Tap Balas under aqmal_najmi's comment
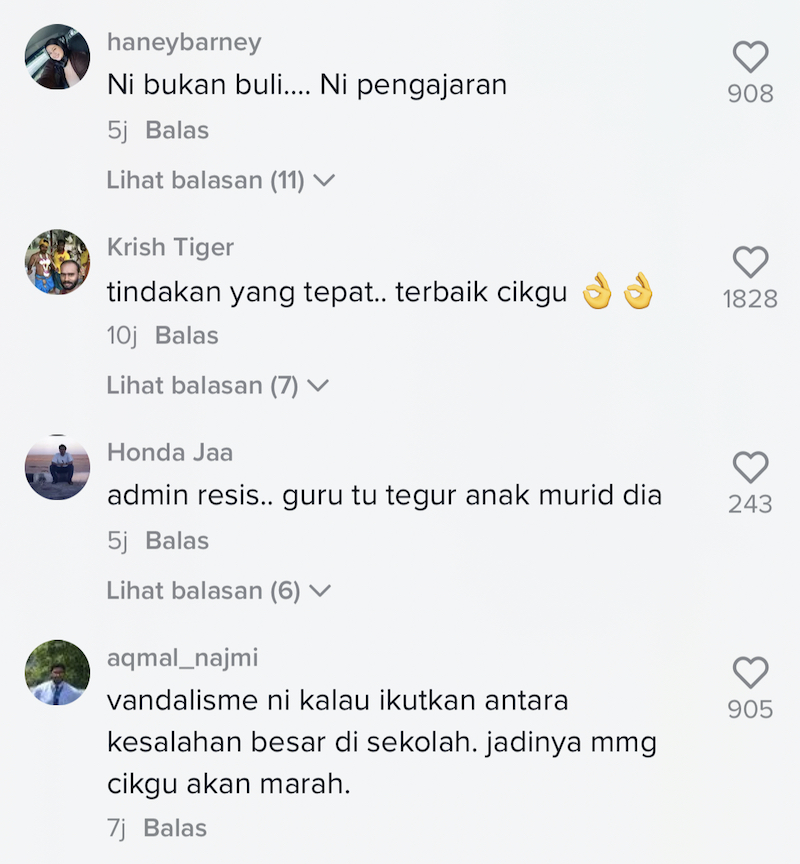The height and width of the screenshot is (864, 800). click(x=175, y=828)
